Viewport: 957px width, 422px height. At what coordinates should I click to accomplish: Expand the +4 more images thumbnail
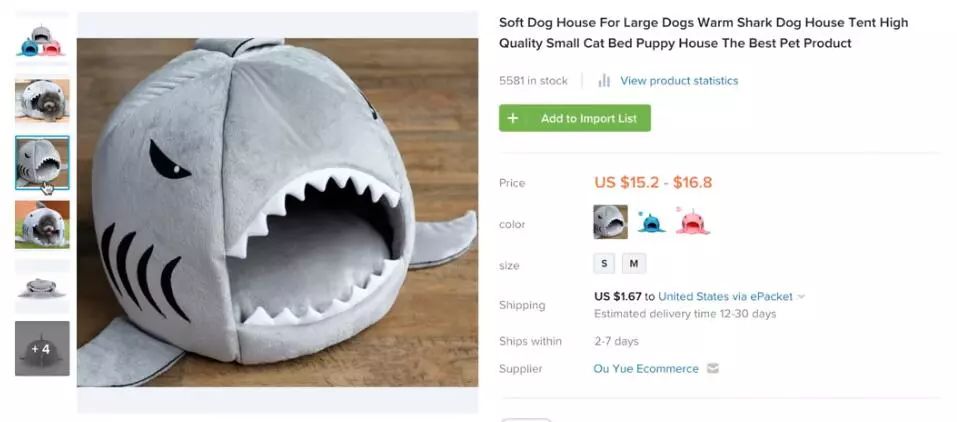(42, 349)
